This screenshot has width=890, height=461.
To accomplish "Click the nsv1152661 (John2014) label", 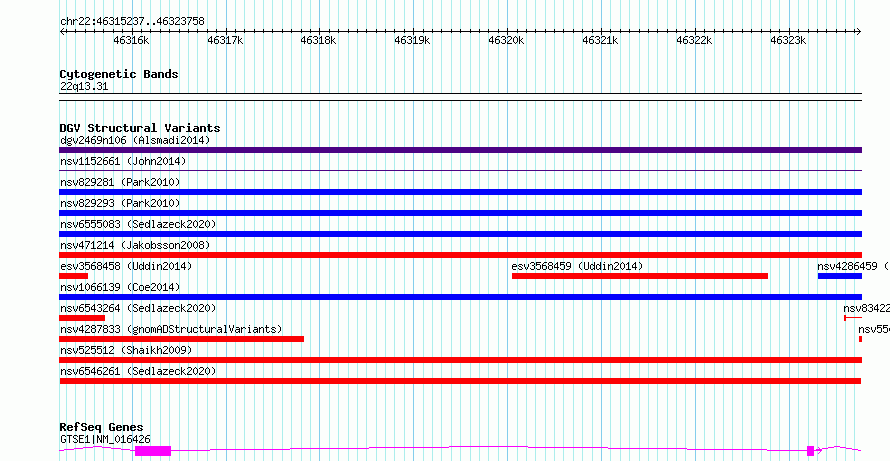I will (x=123, y=161).
